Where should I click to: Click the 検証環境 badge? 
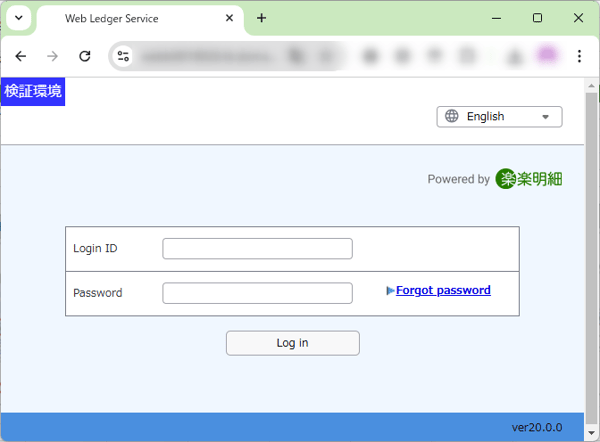[x=33, y=91]
